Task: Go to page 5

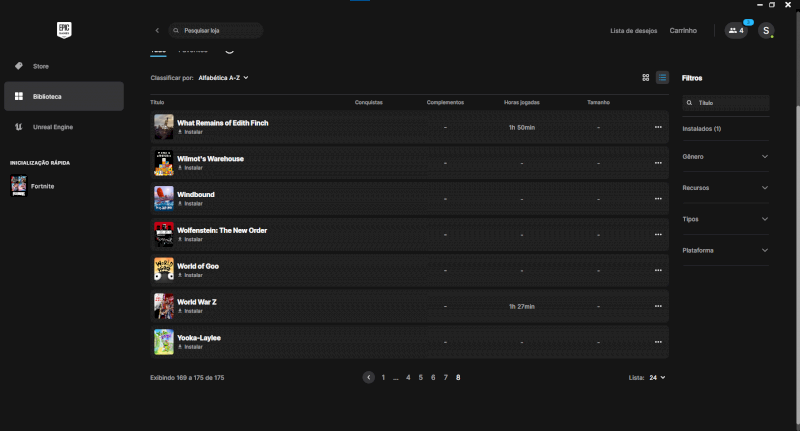Action: click(x=420, y=377)
